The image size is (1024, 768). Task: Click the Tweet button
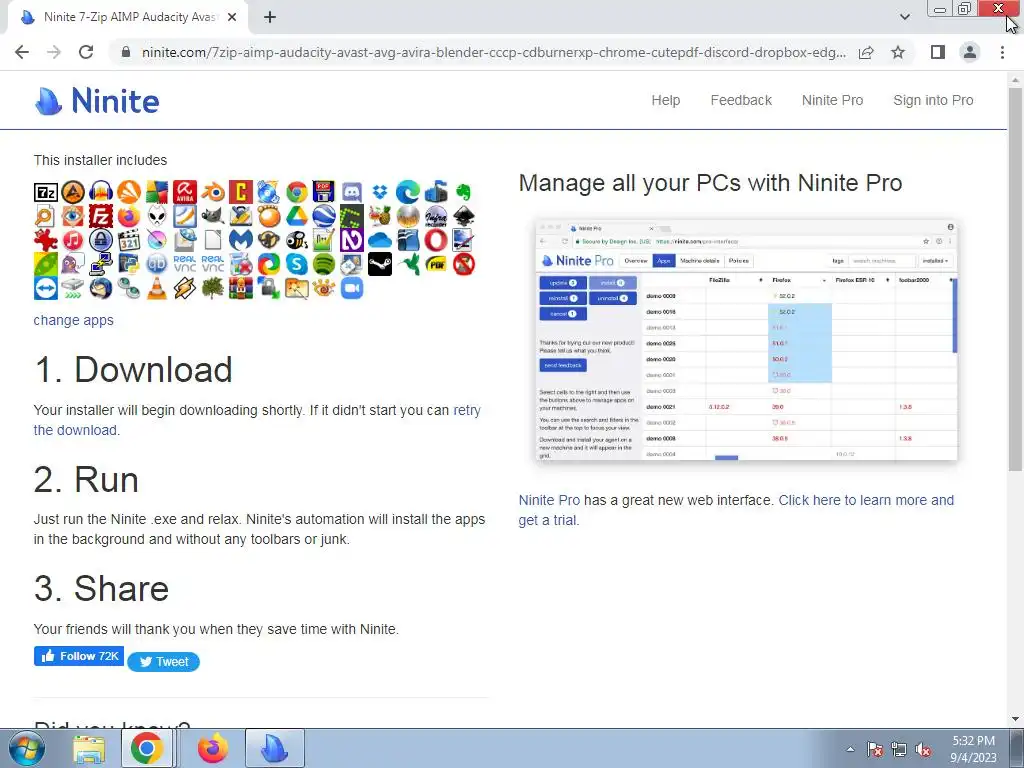click(163, 662)
